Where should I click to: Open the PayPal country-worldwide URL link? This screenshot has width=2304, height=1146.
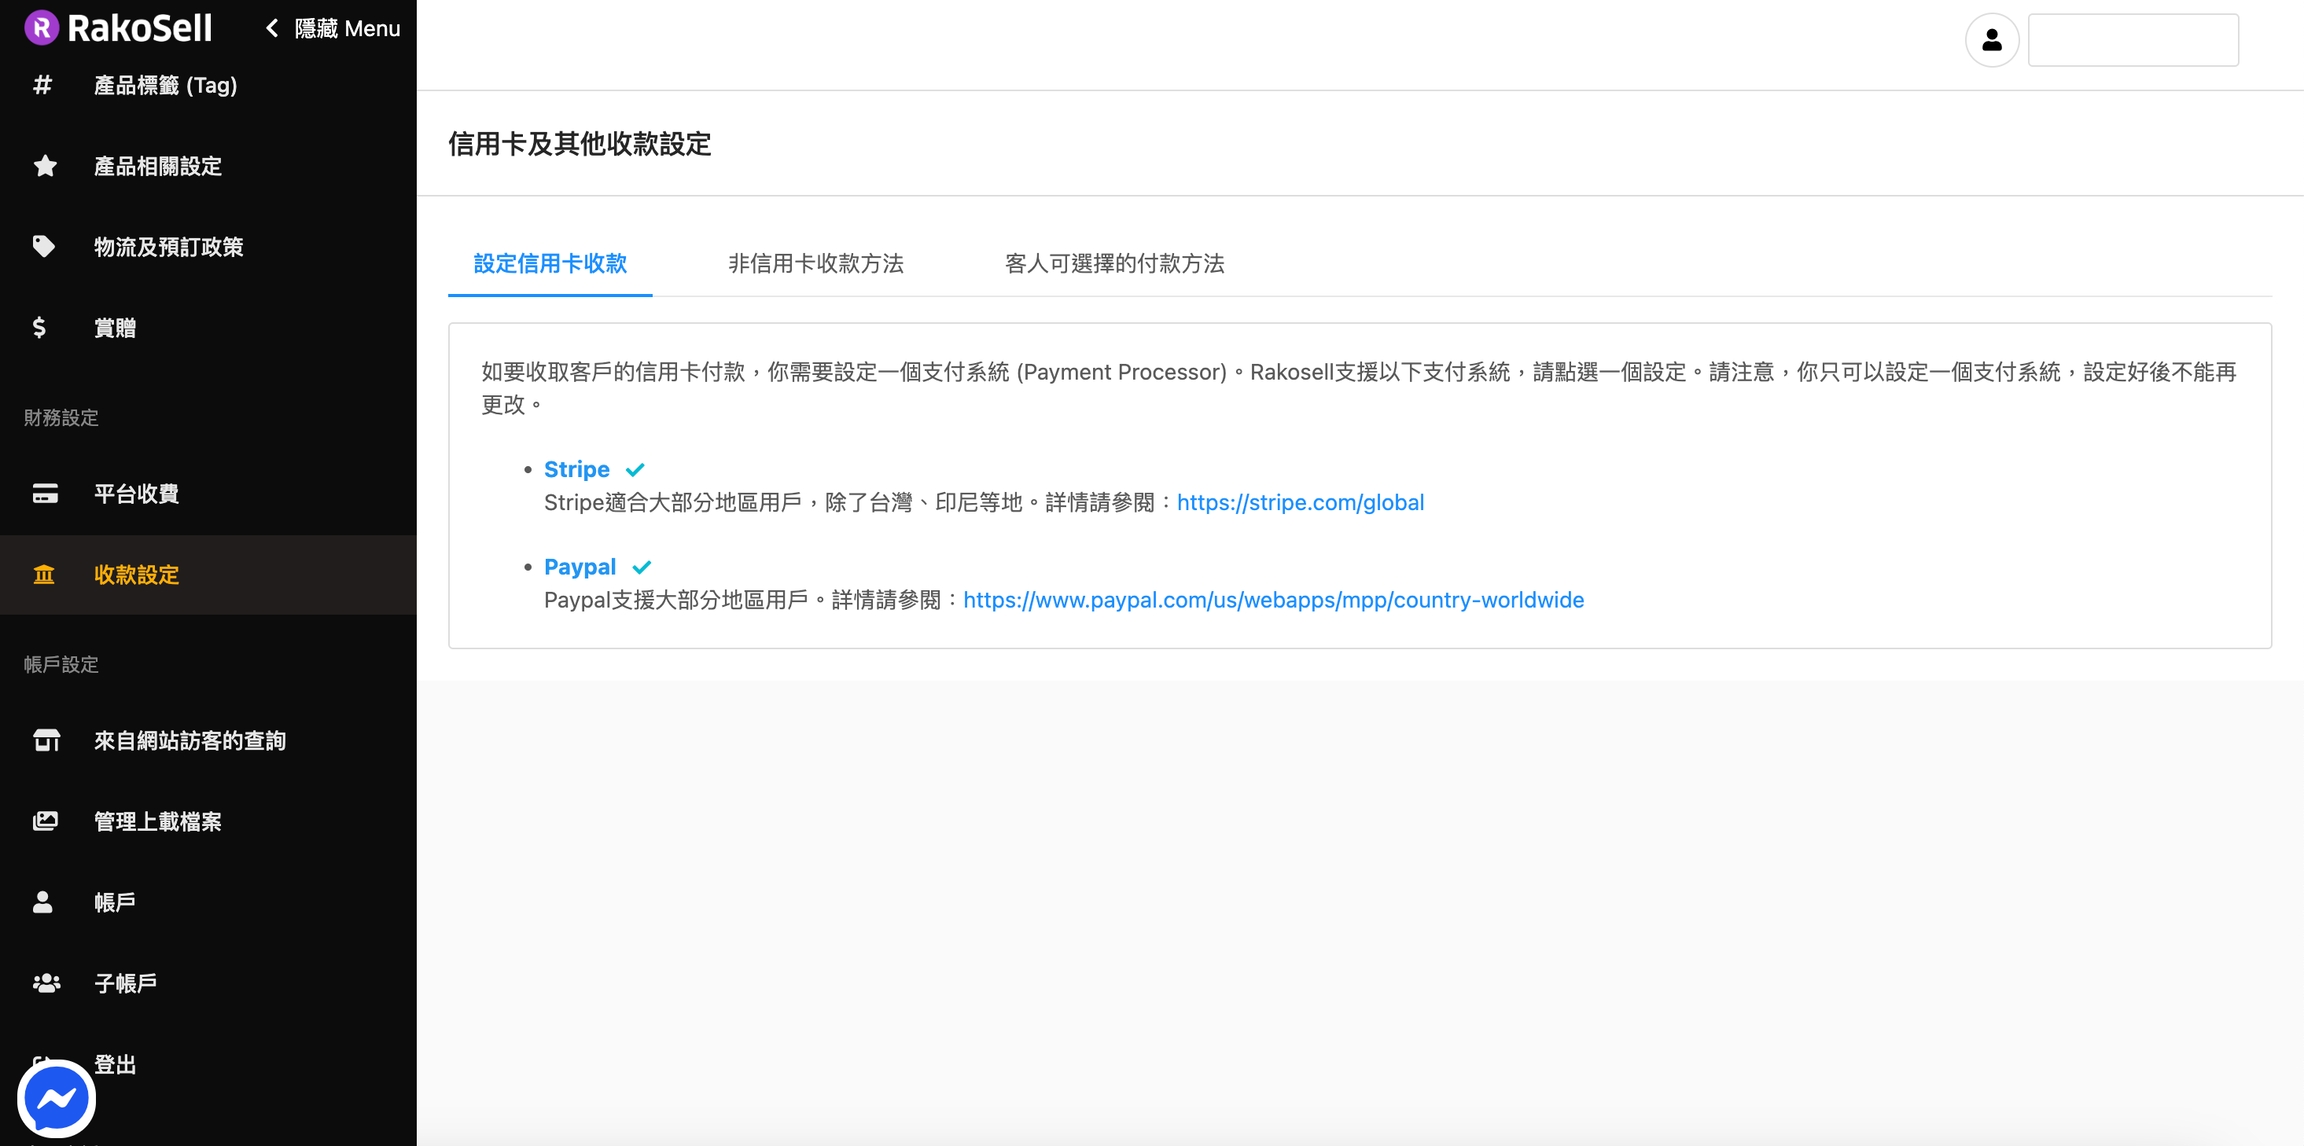coord(1273,600)
